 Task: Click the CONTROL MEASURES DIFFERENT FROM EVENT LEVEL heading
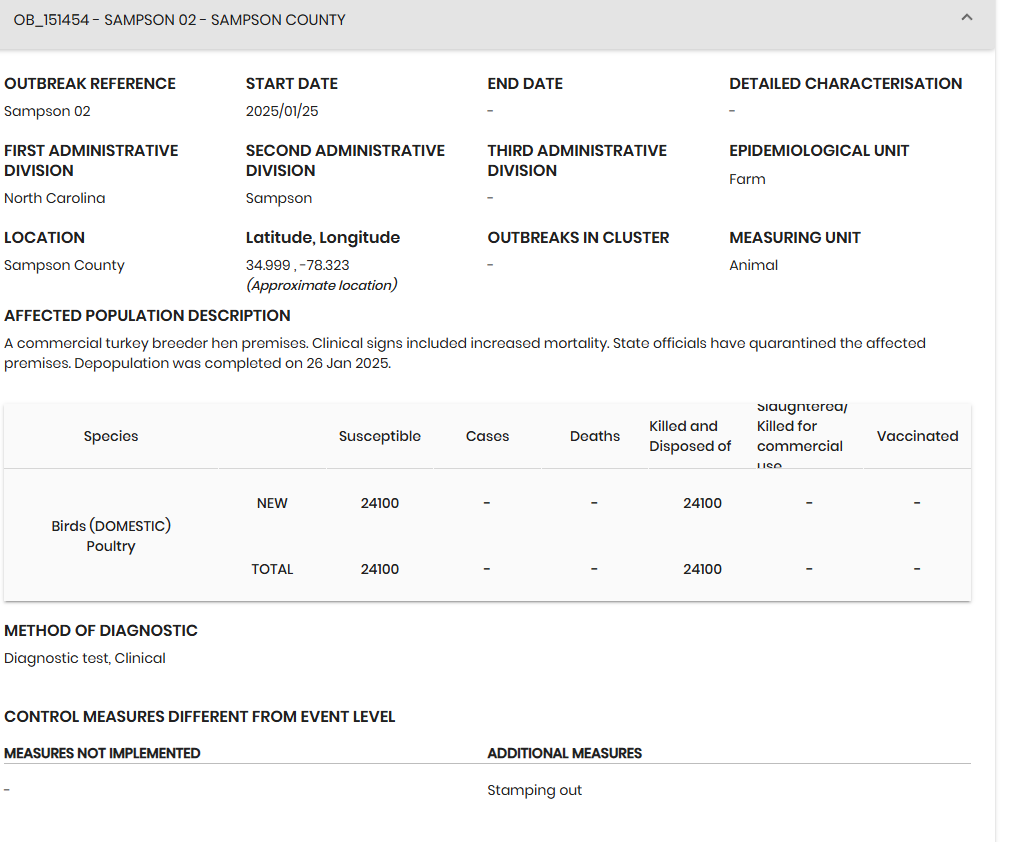click(199, 716)
